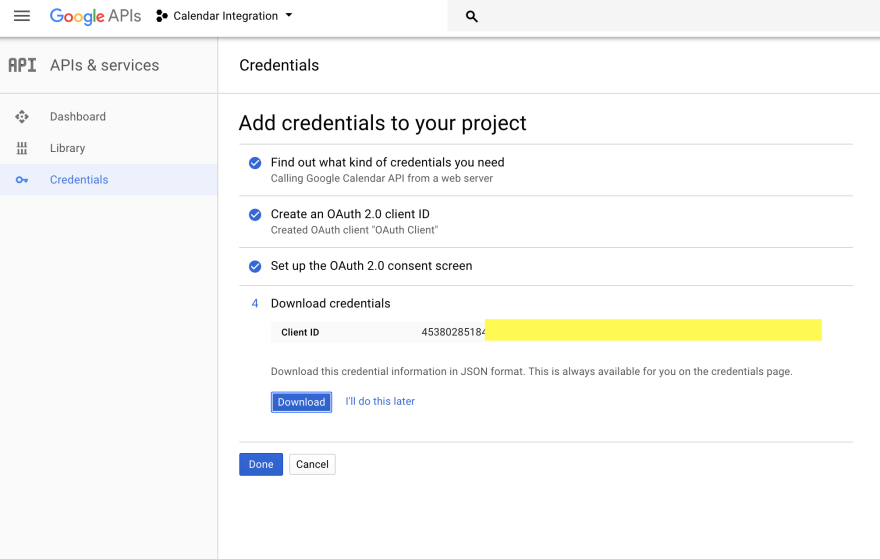Click the Google APIs logo
Screen dimensions: 880x559
[x=95, y=16]
